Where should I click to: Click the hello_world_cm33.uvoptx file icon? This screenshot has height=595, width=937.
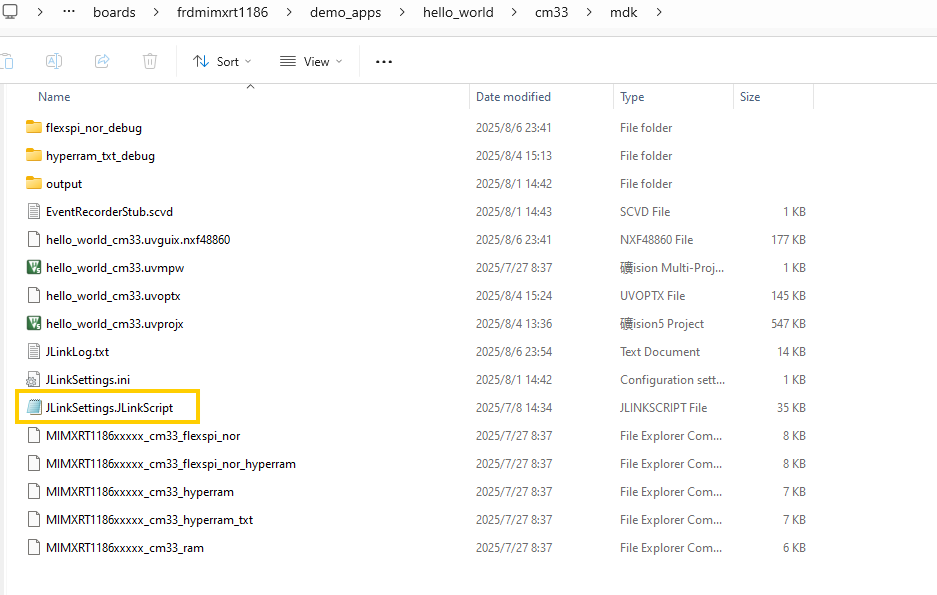pos(34,295)
